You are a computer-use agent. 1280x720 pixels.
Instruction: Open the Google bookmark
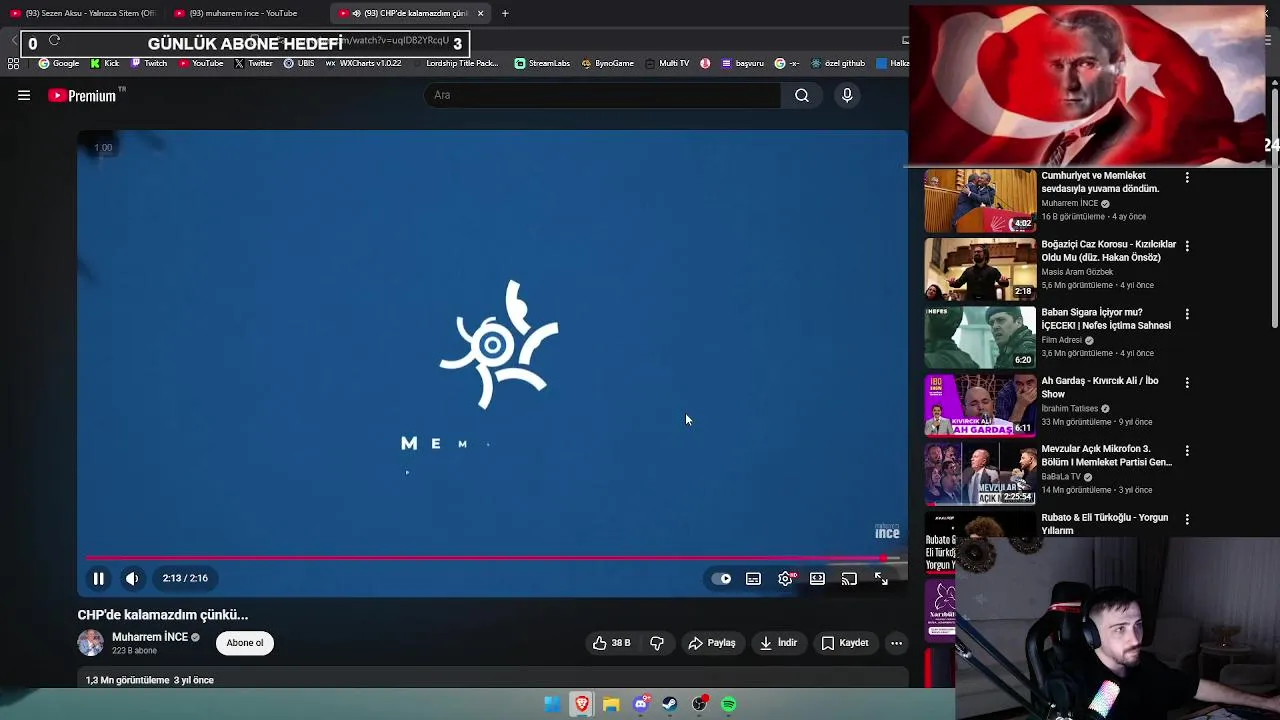pyautogui.click(x=59, y=63)
